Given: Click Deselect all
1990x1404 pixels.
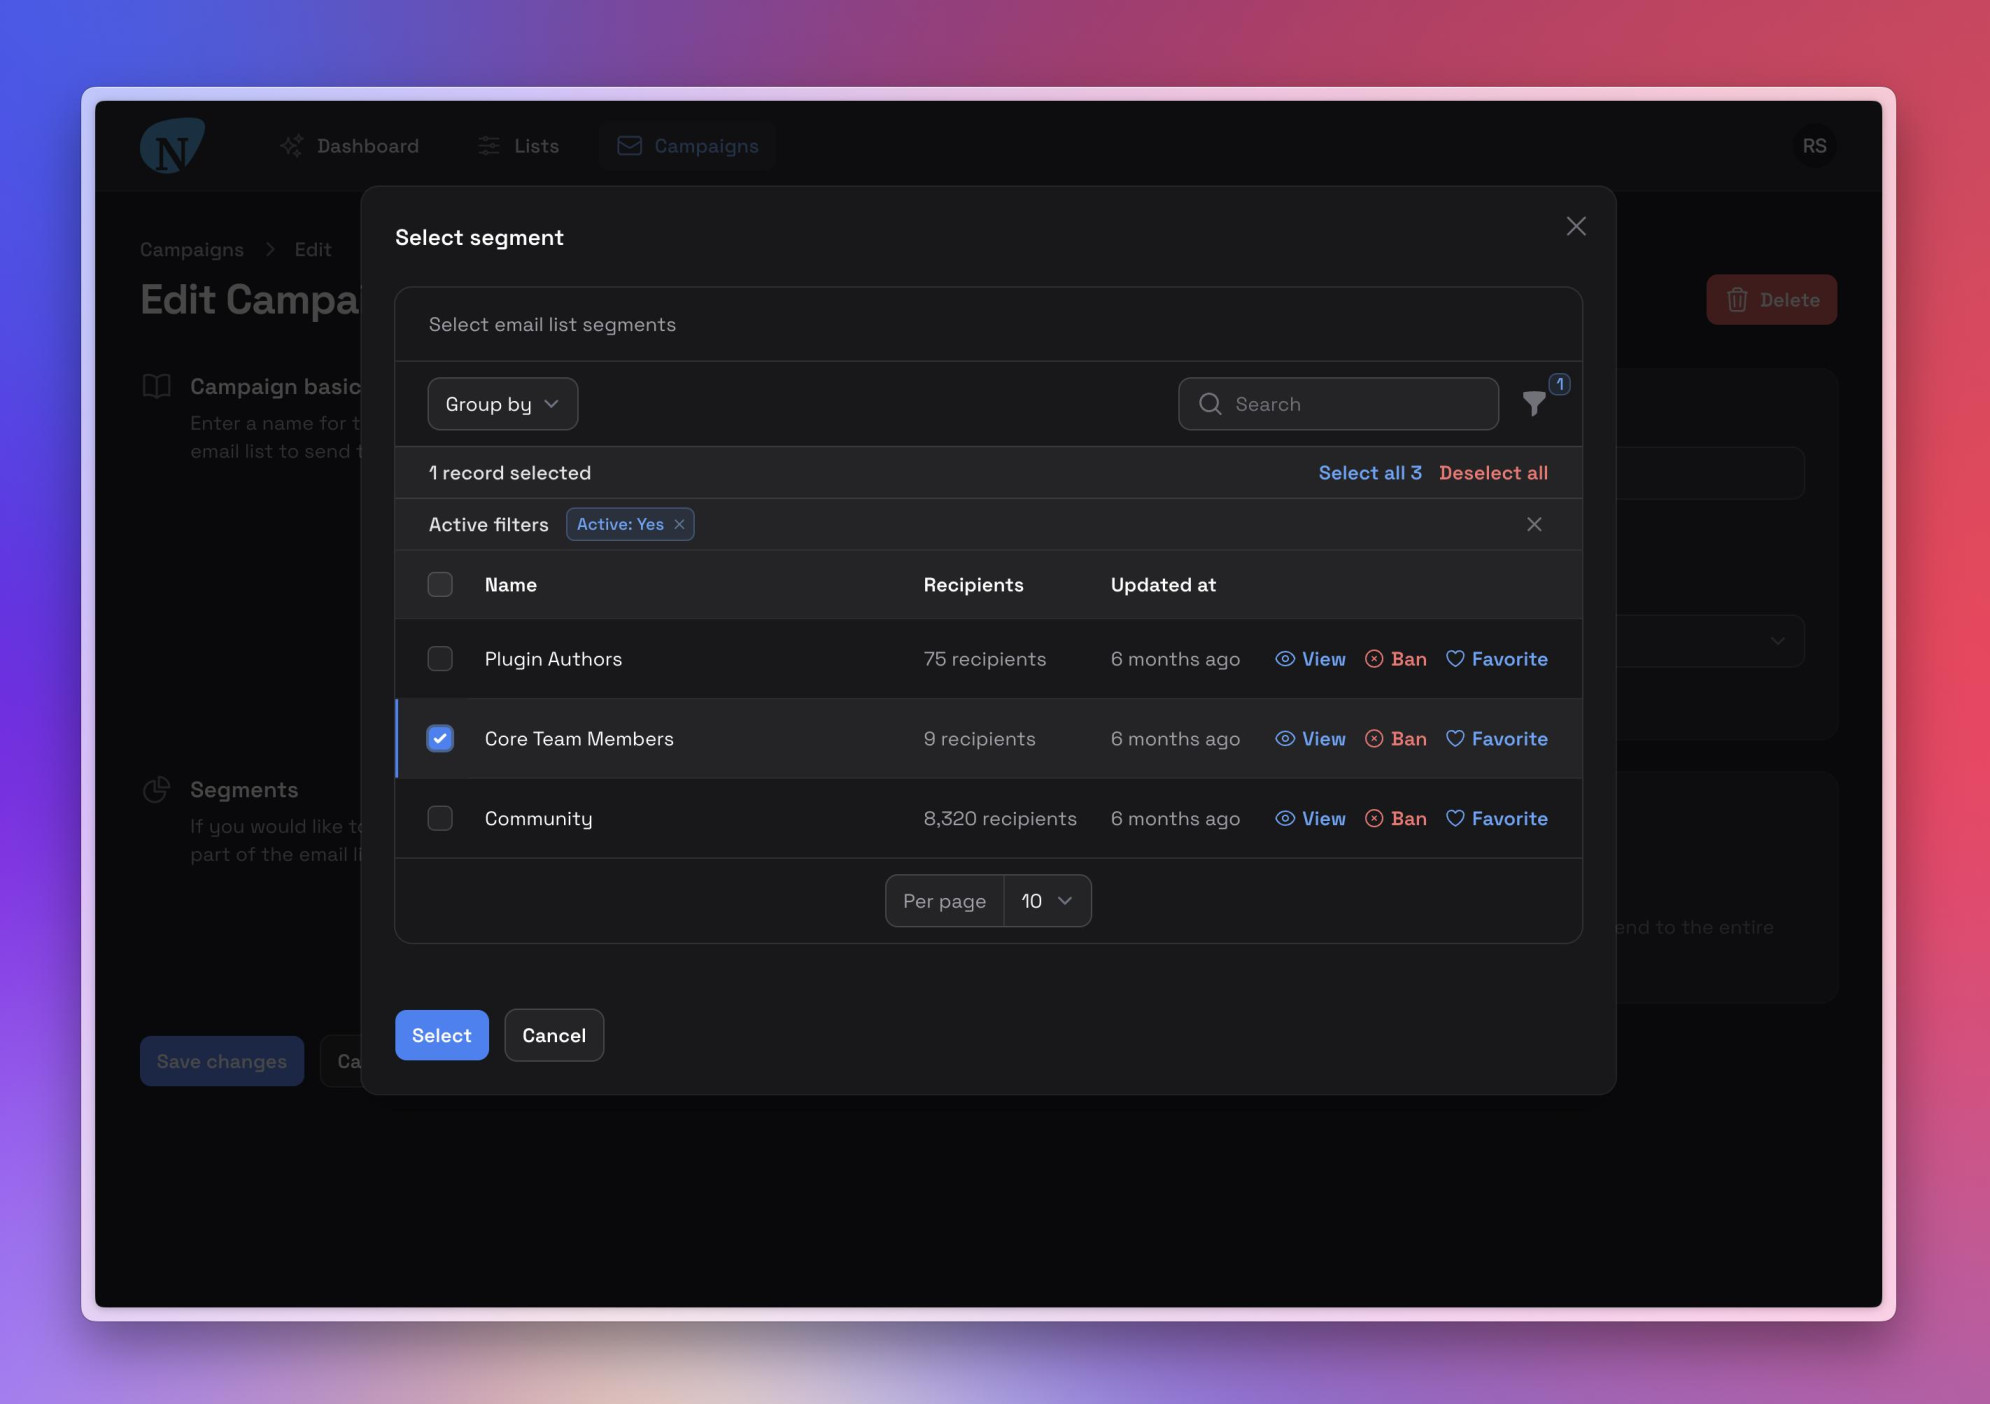Looking at the screenshot, I should coord(1493,473).
